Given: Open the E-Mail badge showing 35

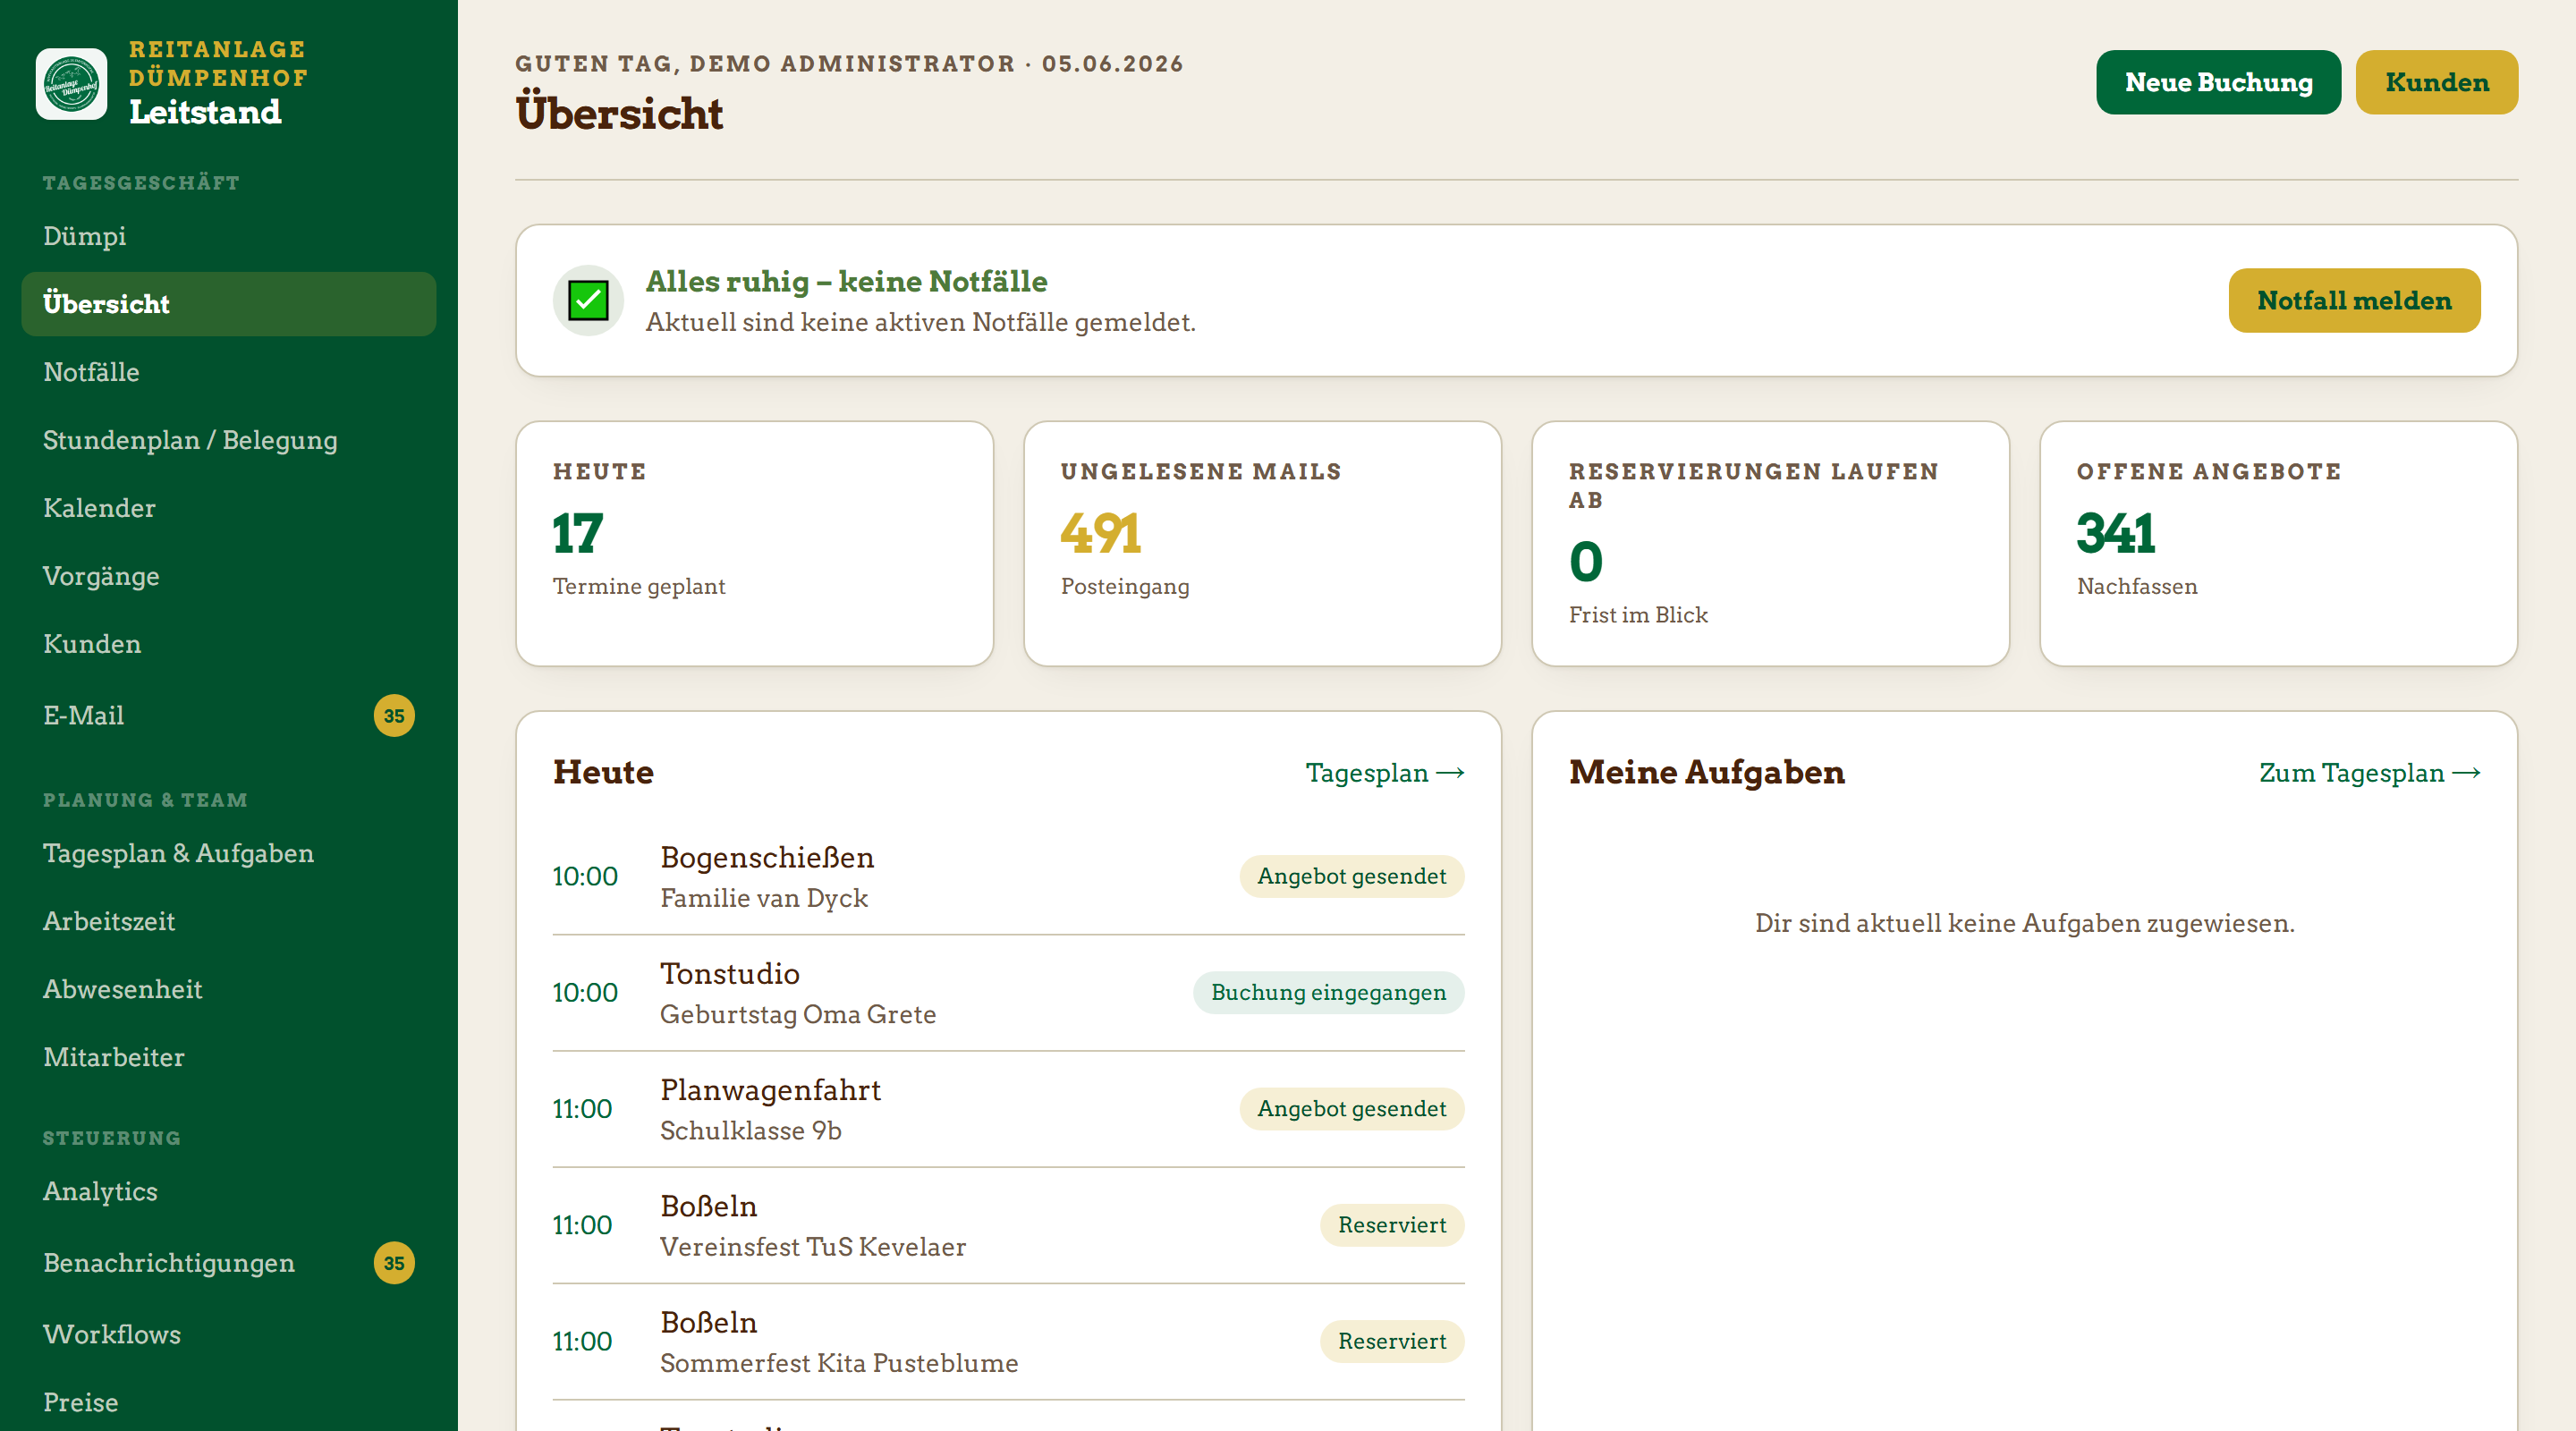Looking at the screenshot, I should [394, 716].
